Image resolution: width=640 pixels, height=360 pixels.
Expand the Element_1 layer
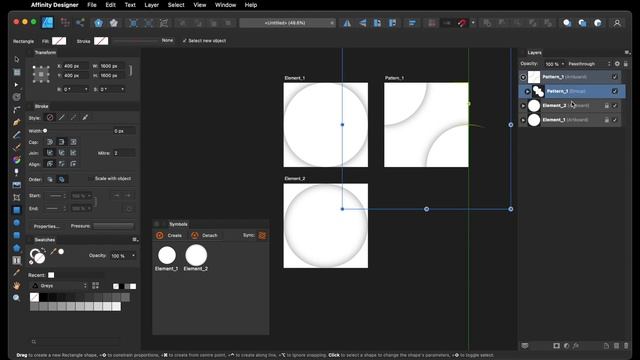523,120
